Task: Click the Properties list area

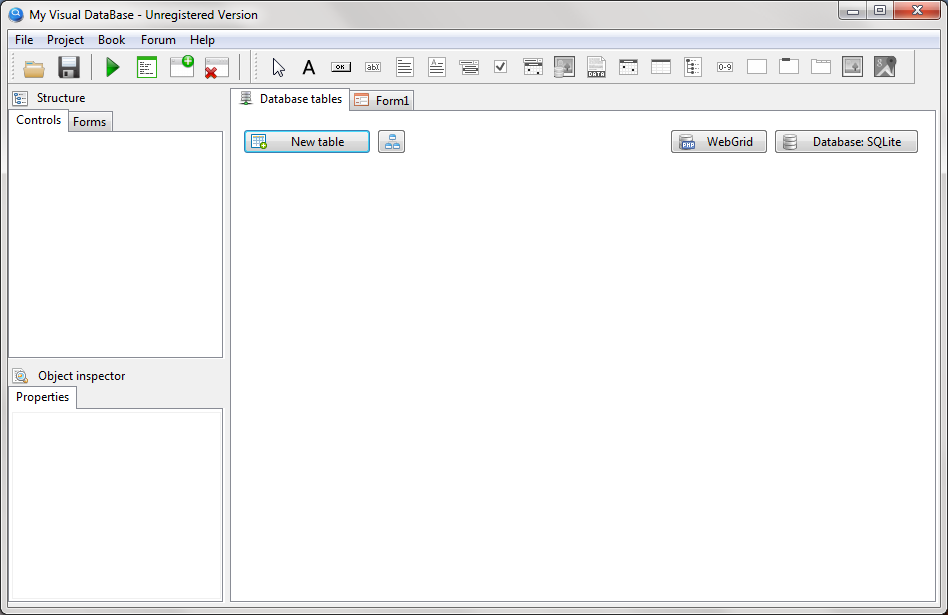Action: click(117, 505)
